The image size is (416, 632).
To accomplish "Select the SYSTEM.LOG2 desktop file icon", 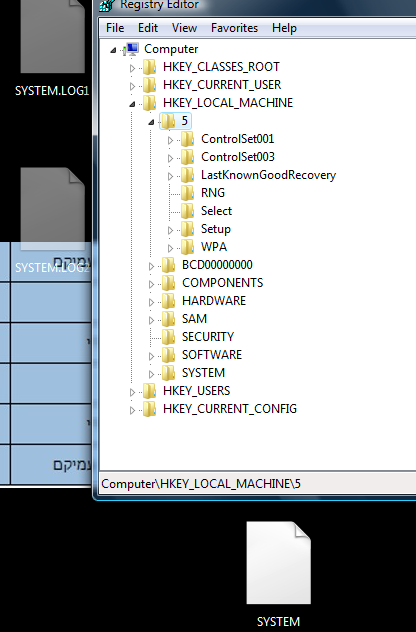I will (53, 209).
